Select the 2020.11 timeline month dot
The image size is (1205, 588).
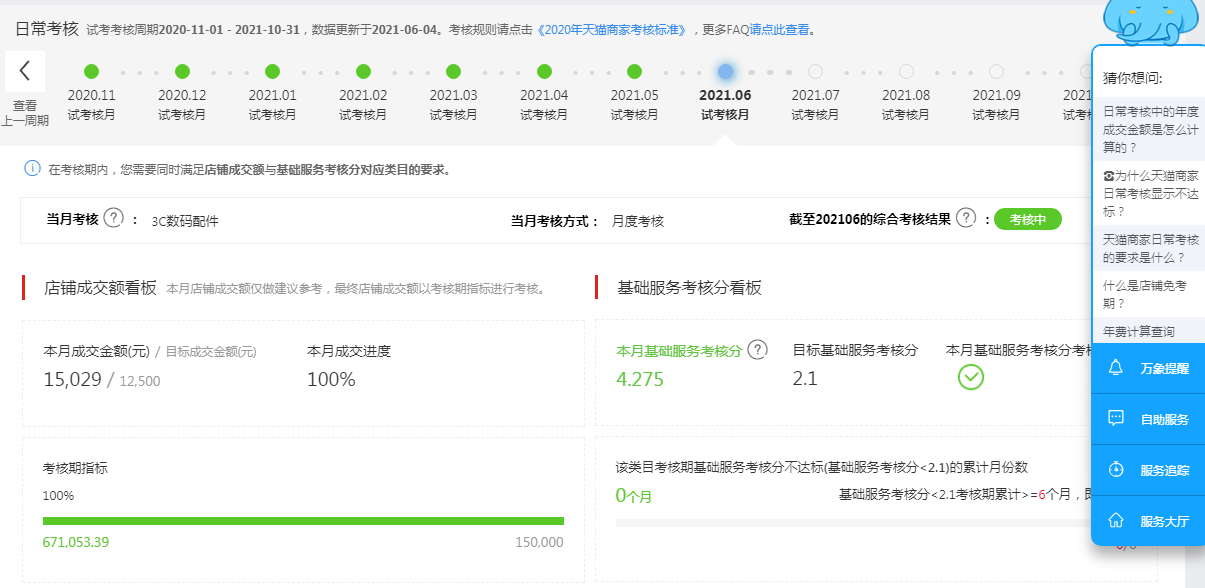[92, 71]
